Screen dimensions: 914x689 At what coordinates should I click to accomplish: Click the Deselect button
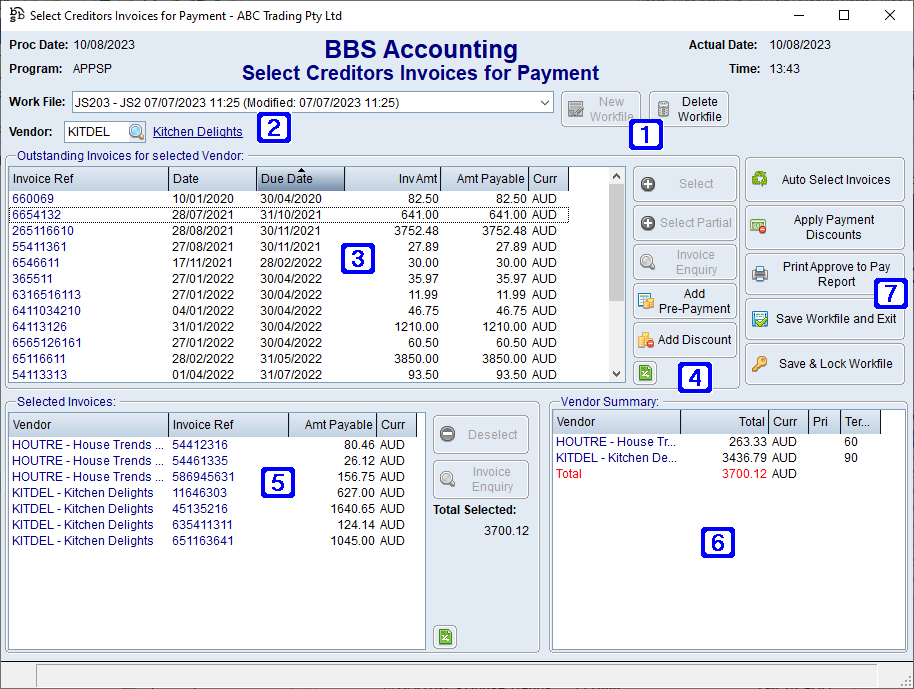pos(480,434)
